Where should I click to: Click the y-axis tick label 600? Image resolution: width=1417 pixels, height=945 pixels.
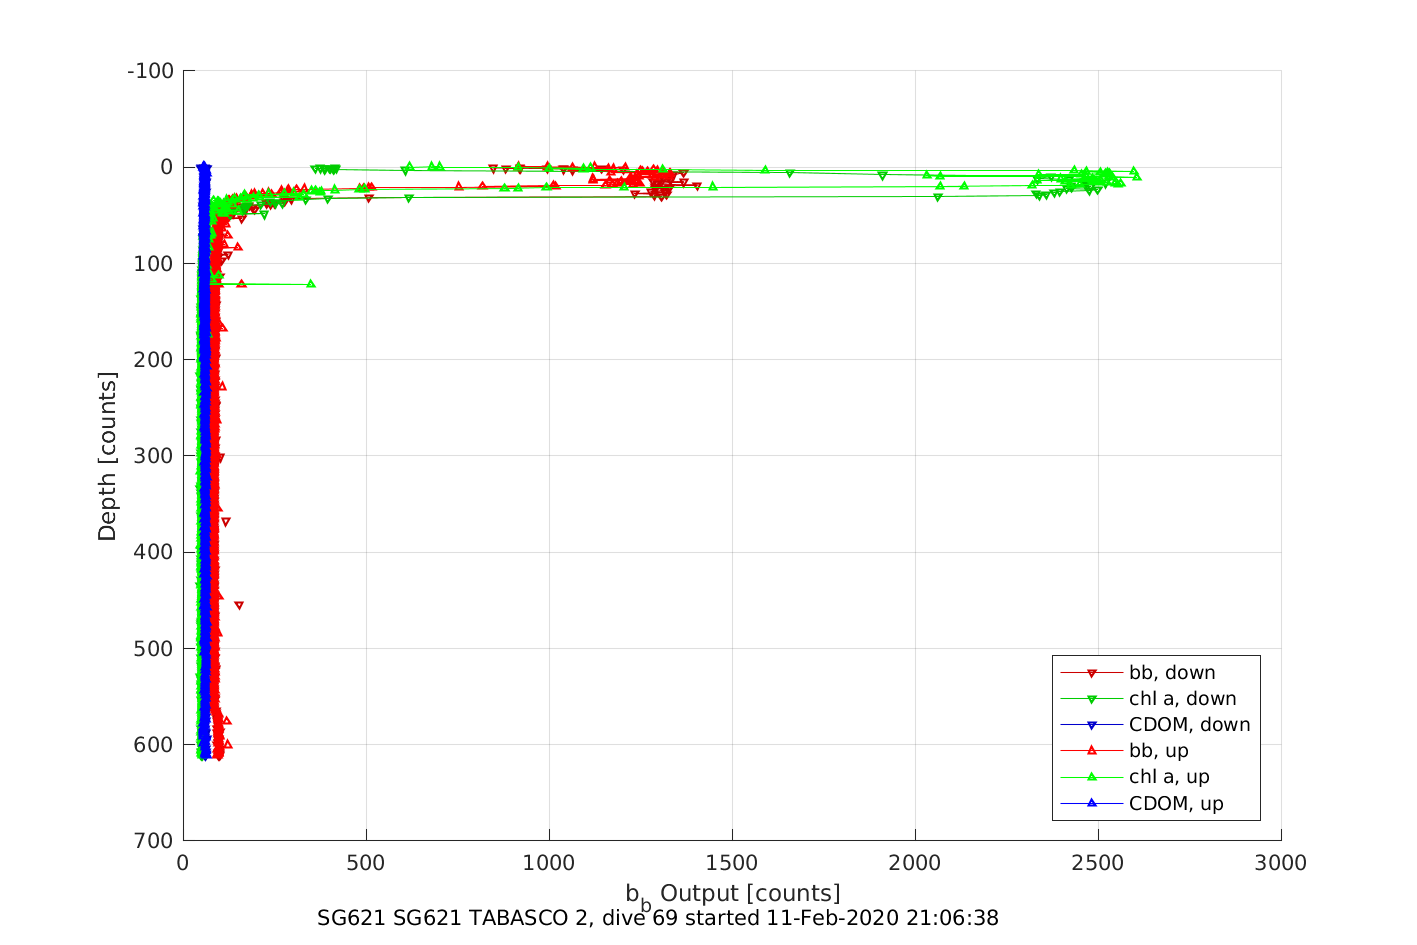tap(155, 744)
